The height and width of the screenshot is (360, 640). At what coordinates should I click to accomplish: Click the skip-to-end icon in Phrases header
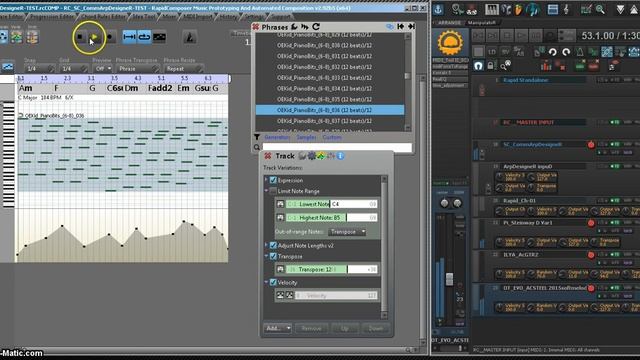411,27
